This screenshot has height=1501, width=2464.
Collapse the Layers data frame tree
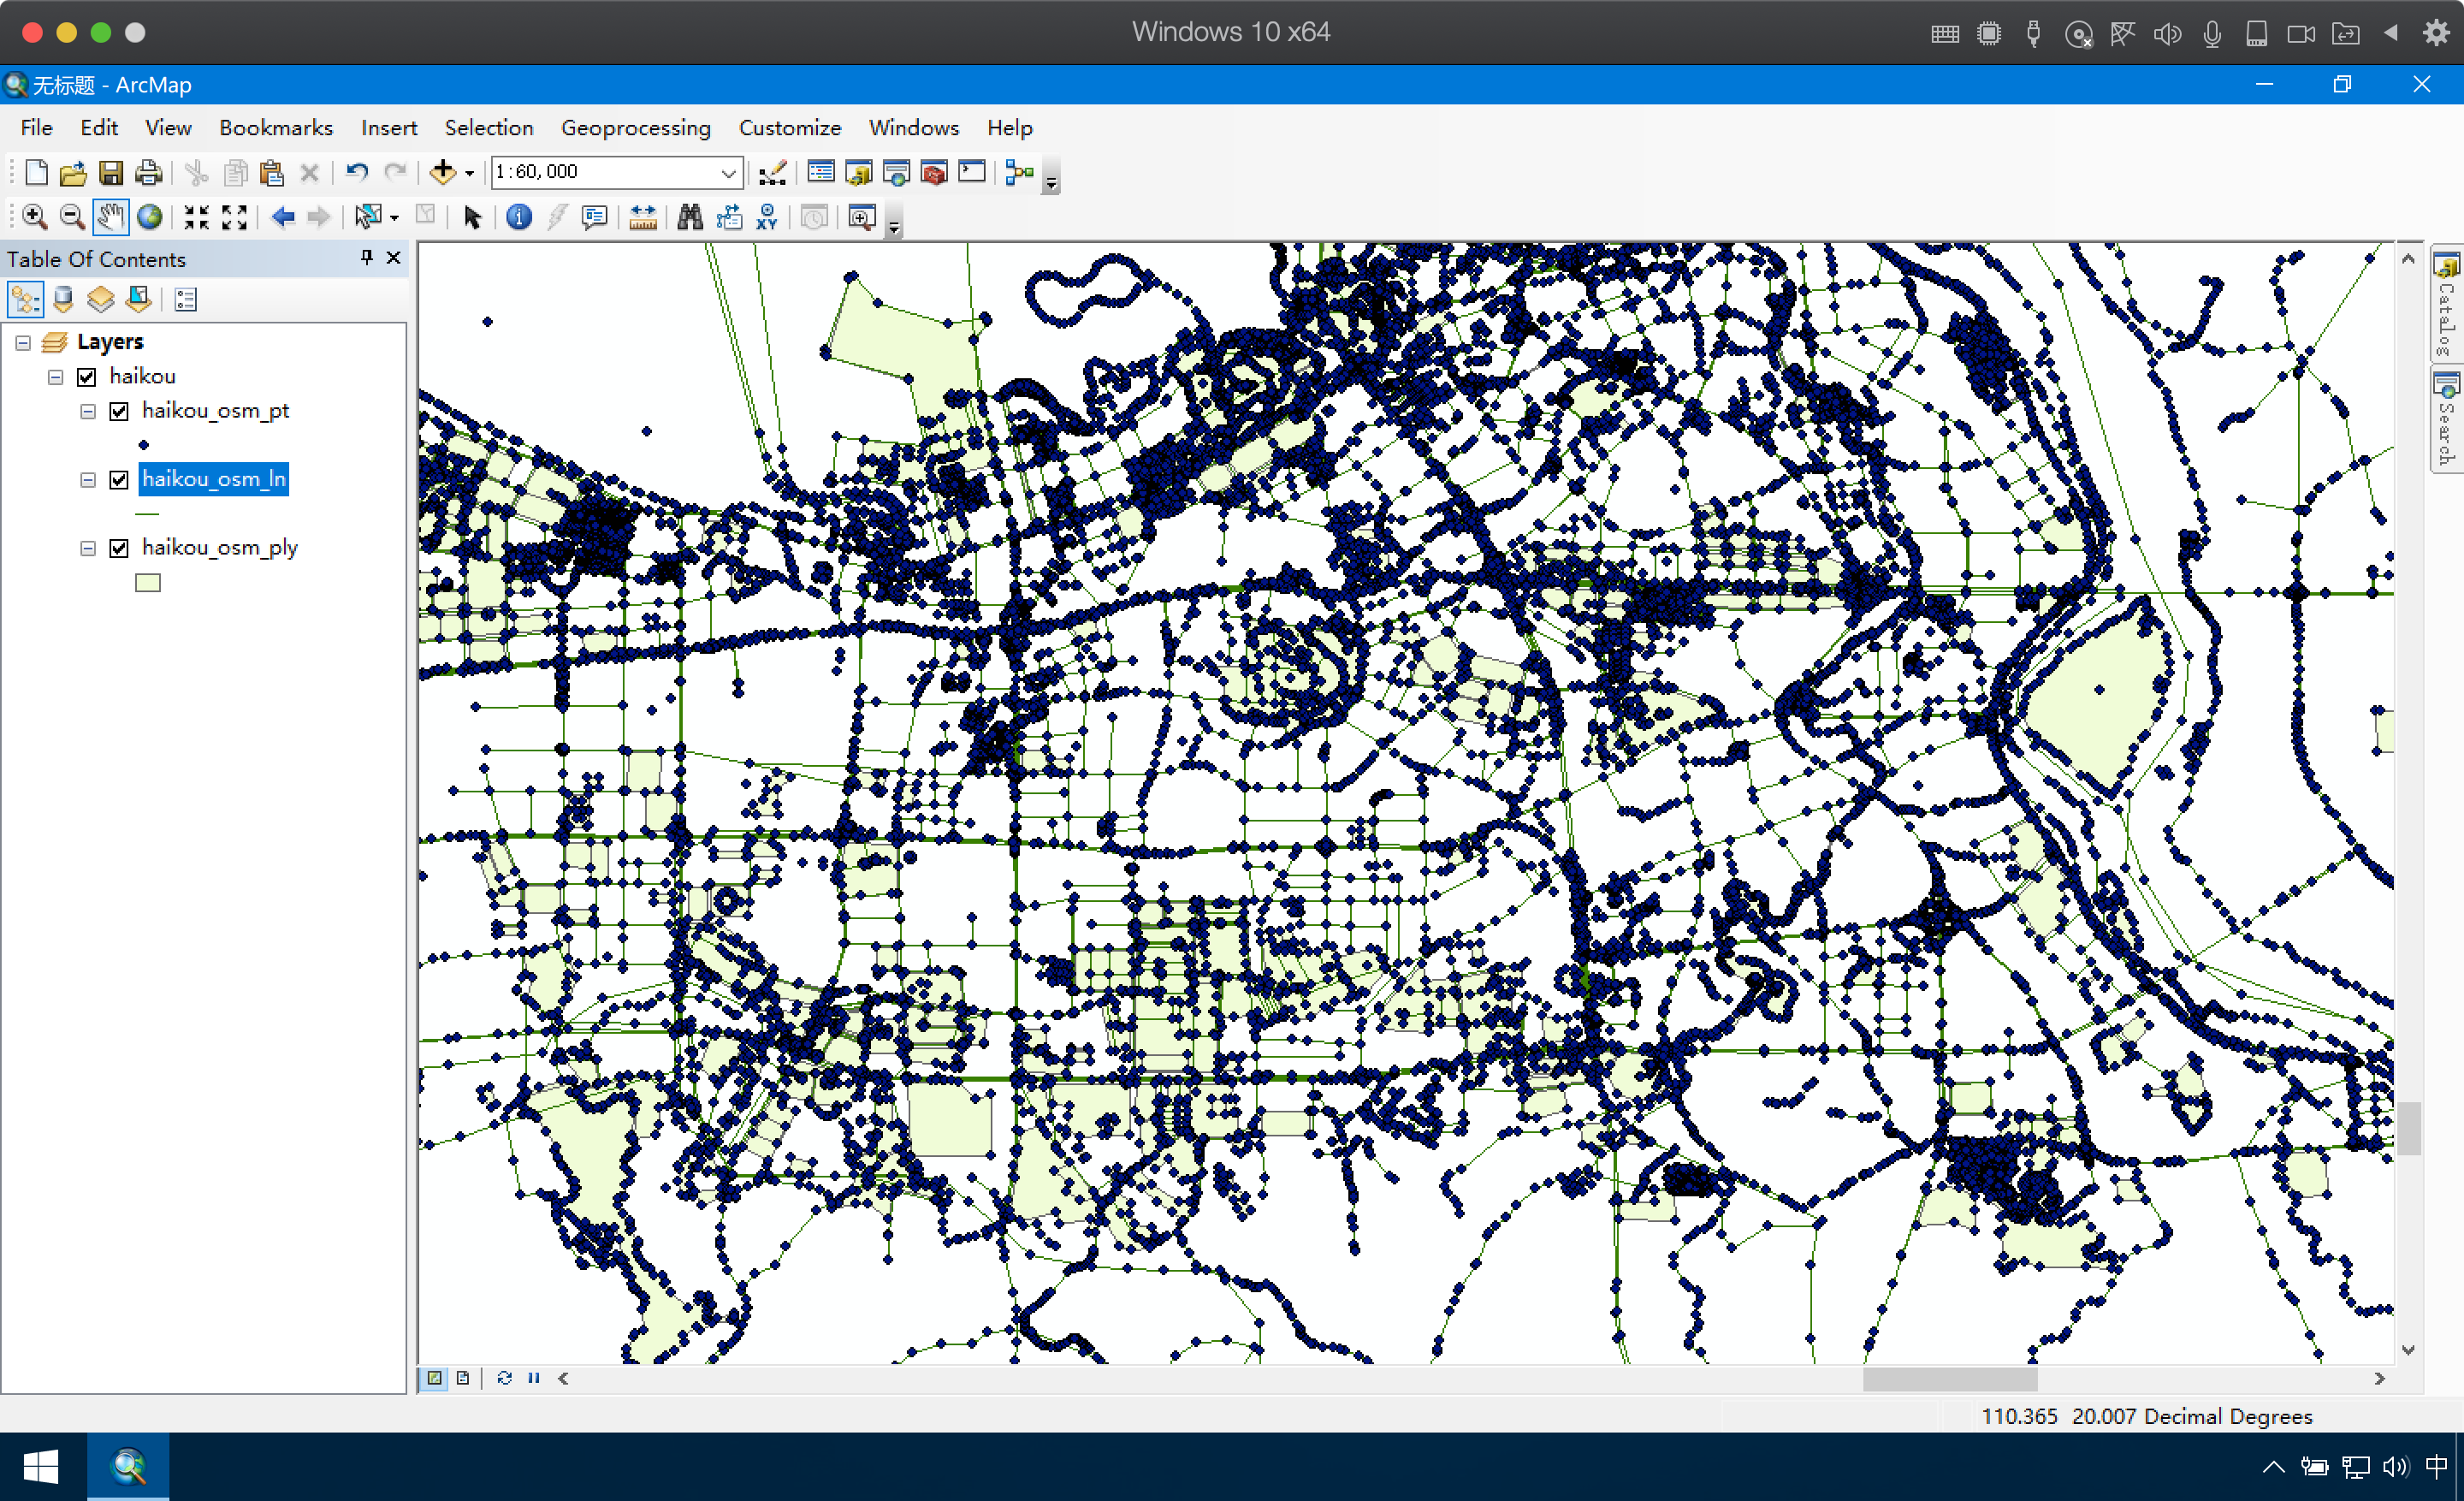click(23, 343)
